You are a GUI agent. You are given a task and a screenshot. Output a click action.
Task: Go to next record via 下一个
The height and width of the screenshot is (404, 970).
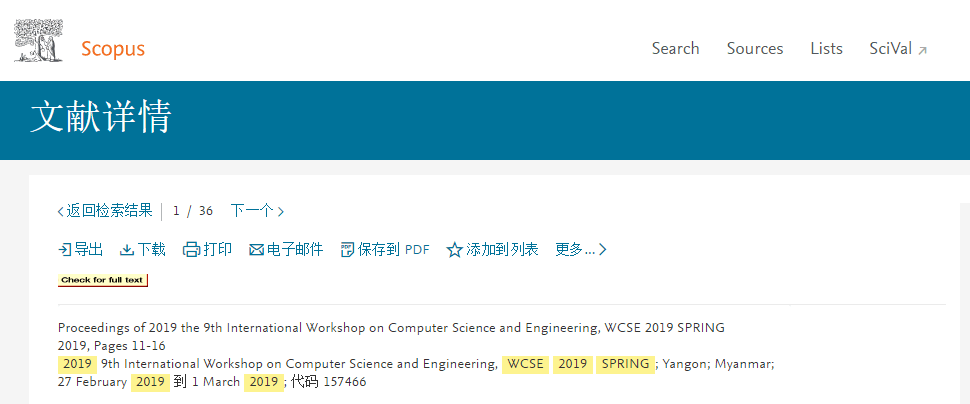257,211
